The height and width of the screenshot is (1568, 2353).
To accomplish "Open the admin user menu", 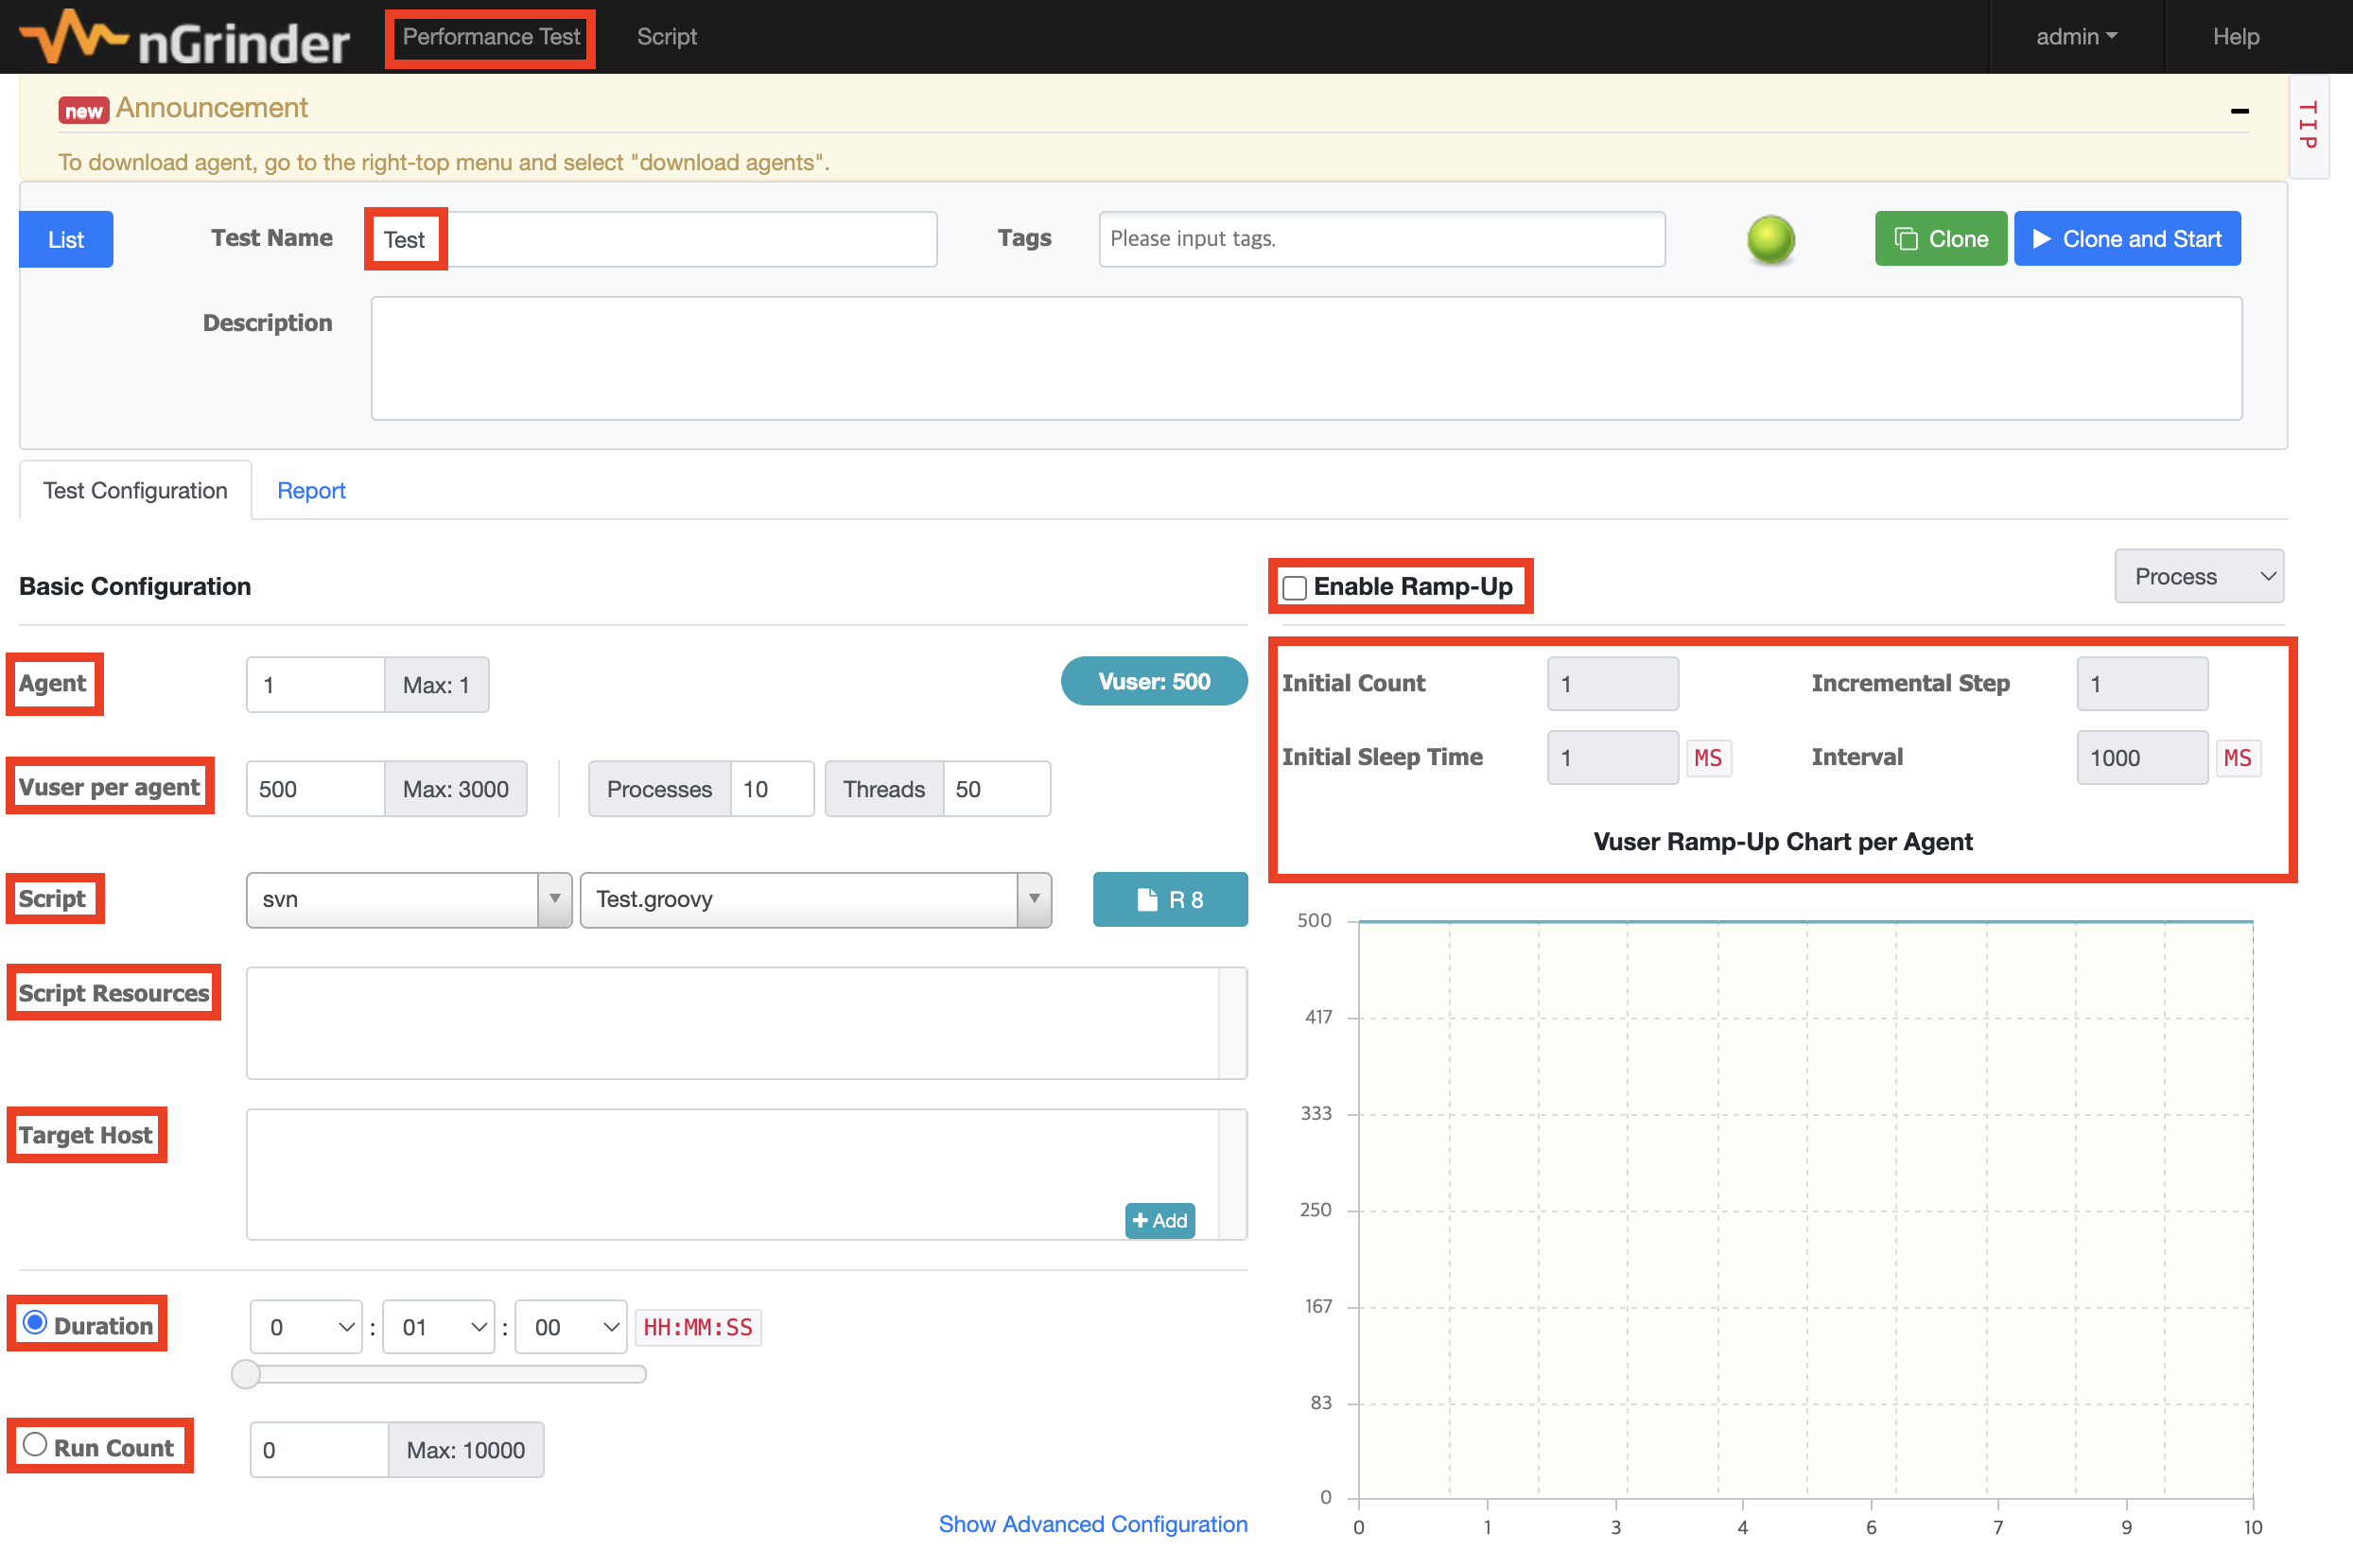I will (x=2075, y=37).
